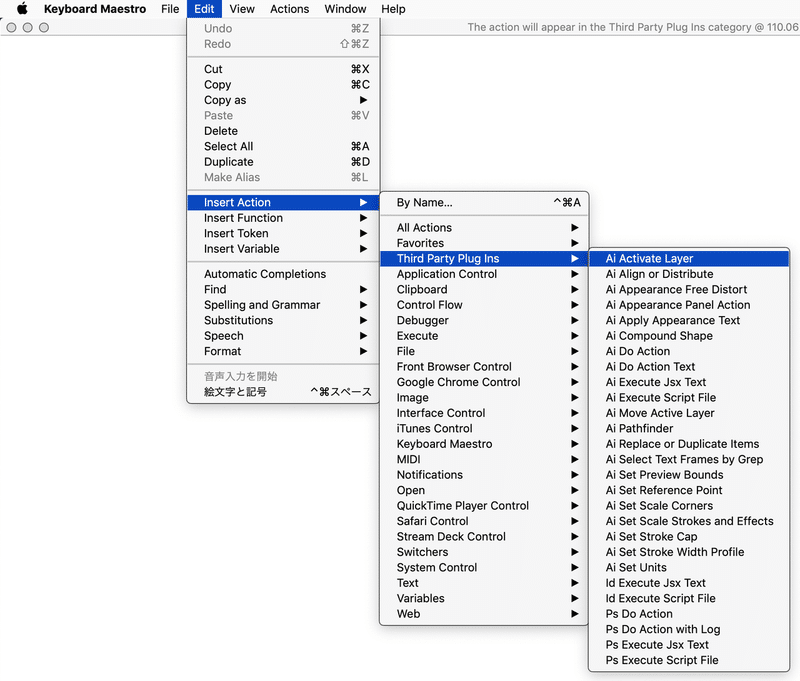Expand the Safari Control category
Image resolution: width=800 pixels, height=681 pixels.
pos(484,521)
